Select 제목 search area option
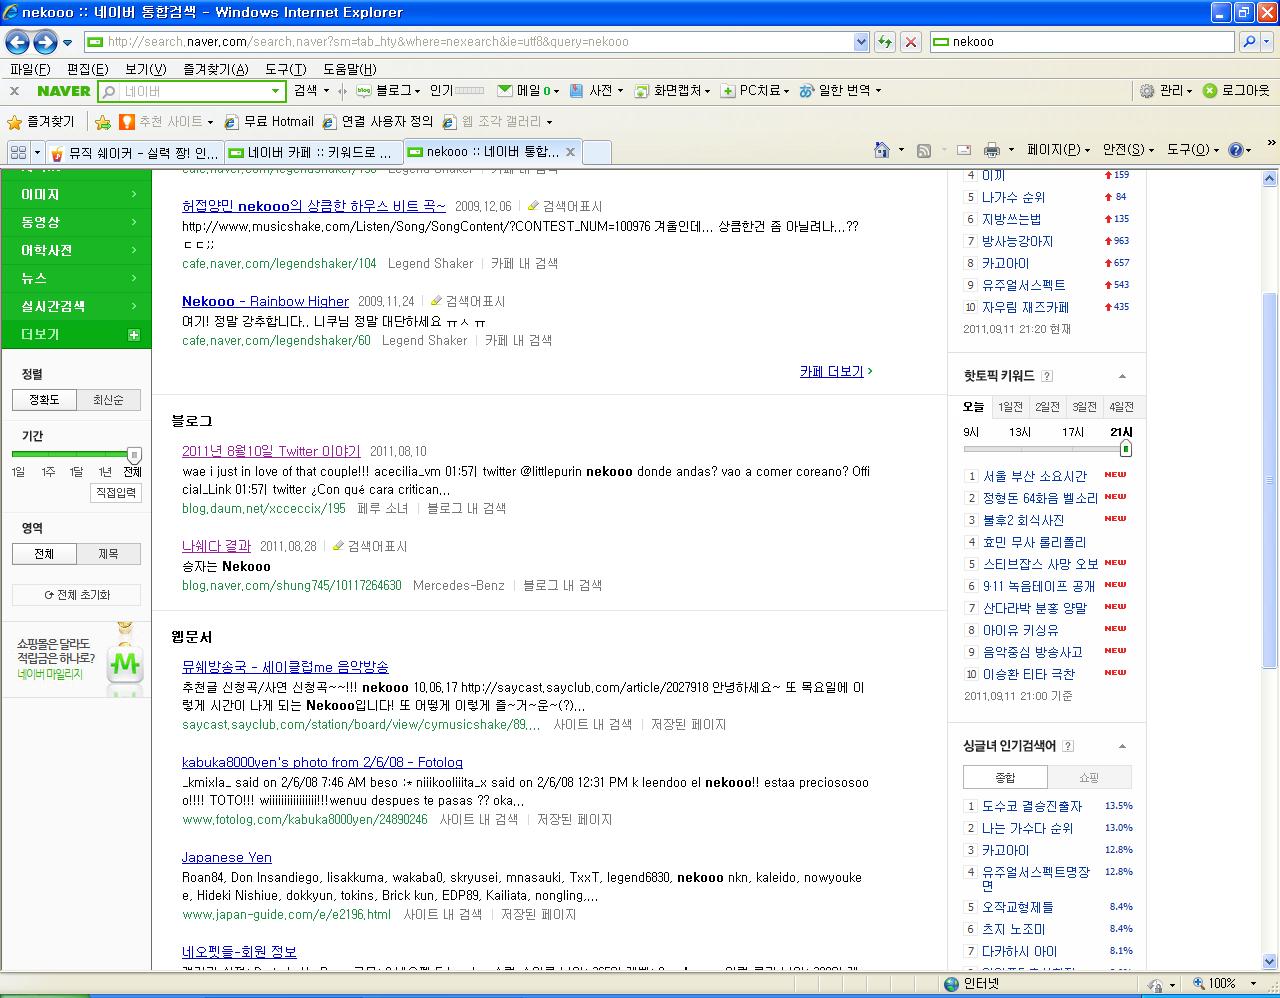Viewport: 1280px width, 998px height. click(108, 553)
